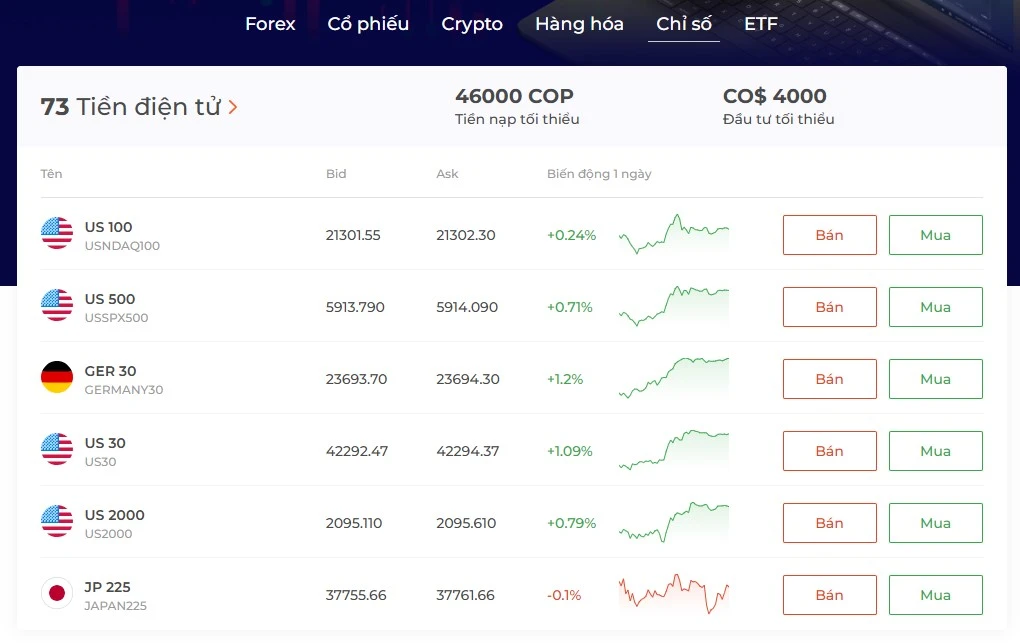Image resolution: width=1020 pixels, height=643 pixels.
Task: Click the US 30 flag icon
Action: point(57,450)
